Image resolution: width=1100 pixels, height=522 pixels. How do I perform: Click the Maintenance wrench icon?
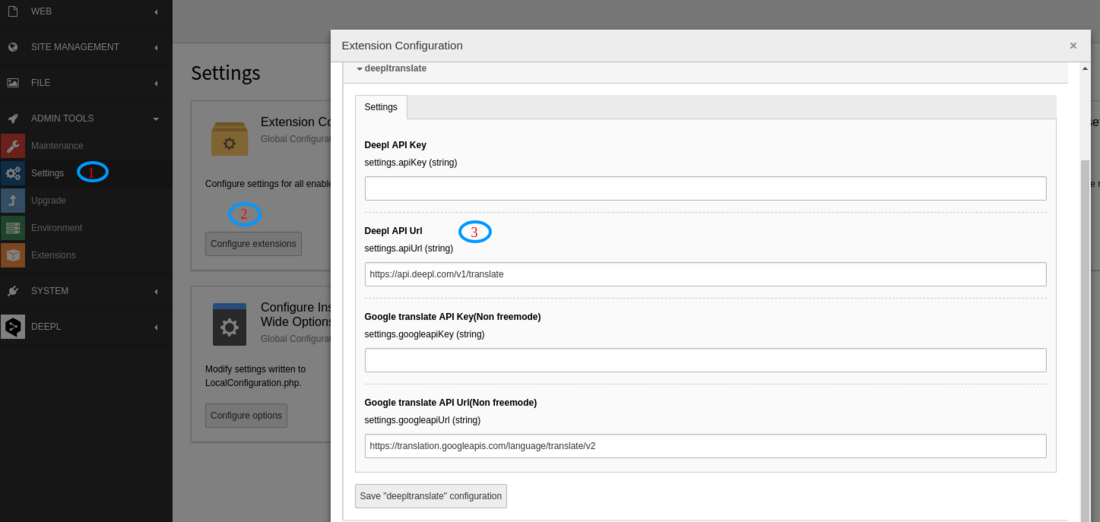click(x=13, y=146)
